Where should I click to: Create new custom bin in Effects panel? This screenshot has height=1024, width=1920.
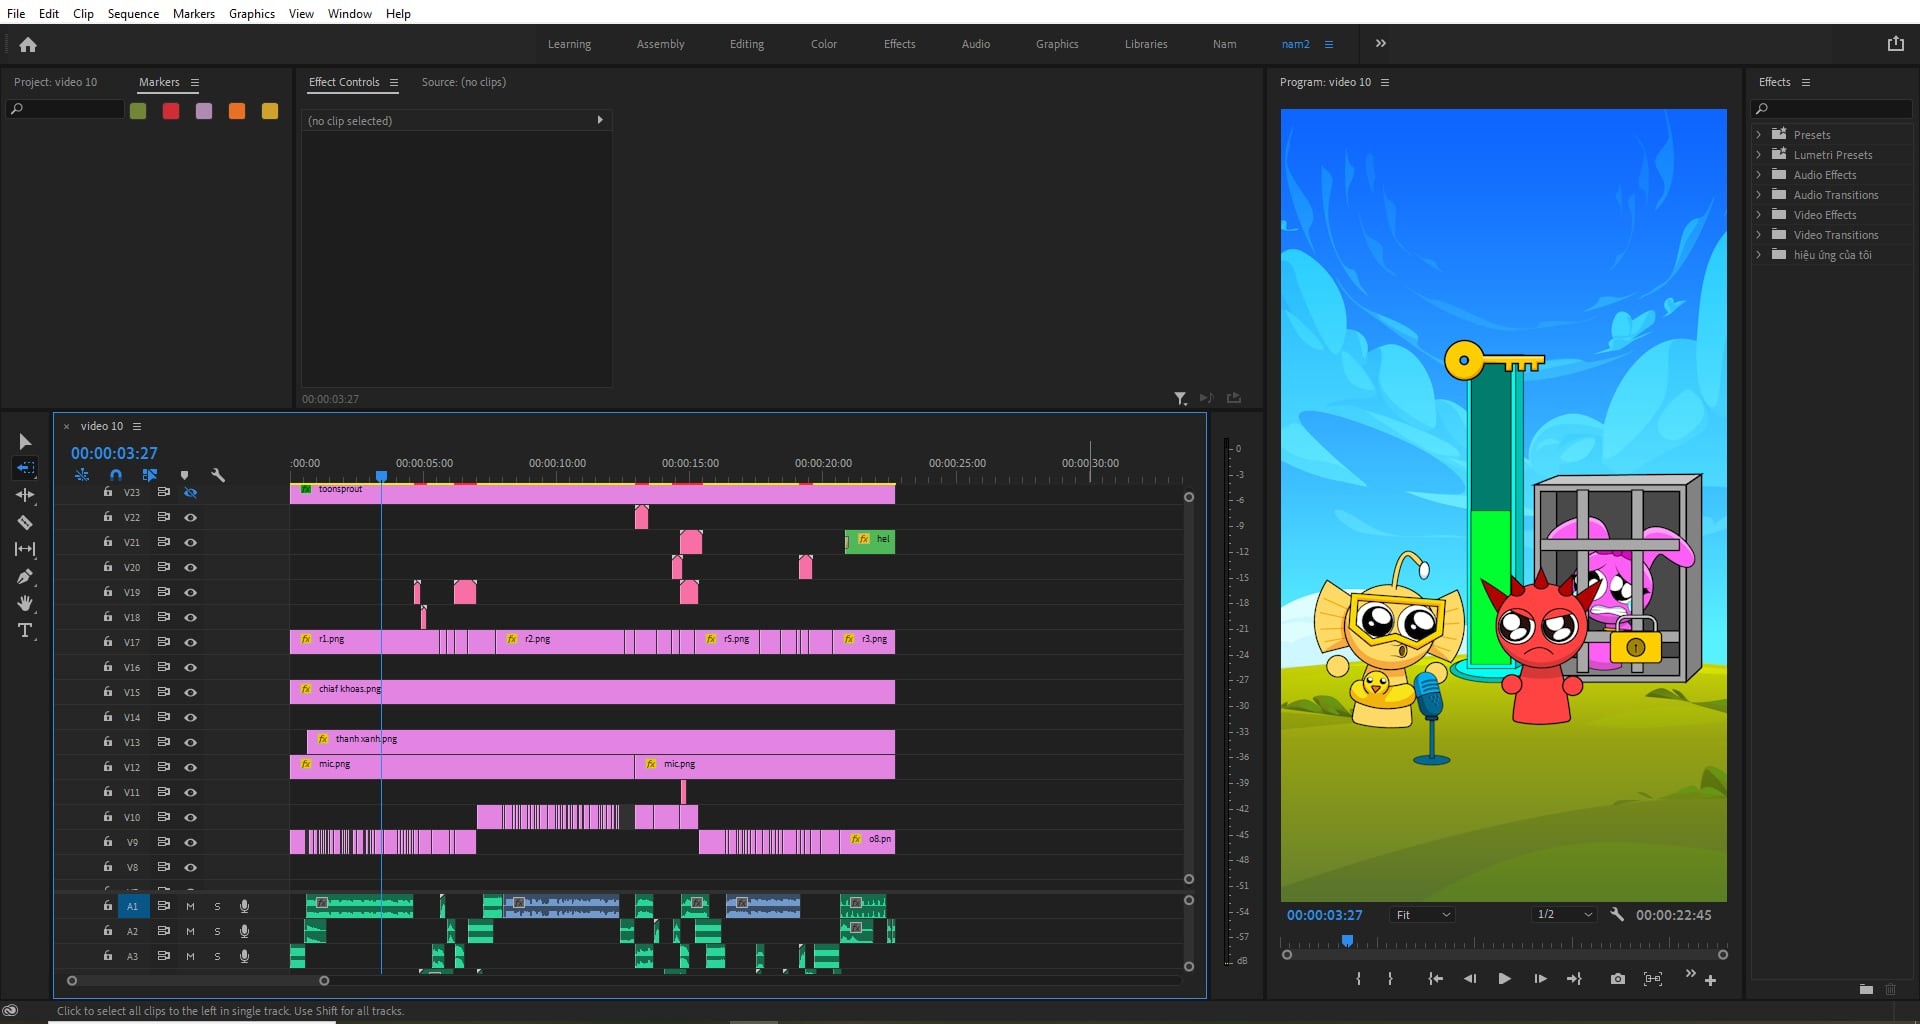pyautogui.click(x=1866, y=989)
